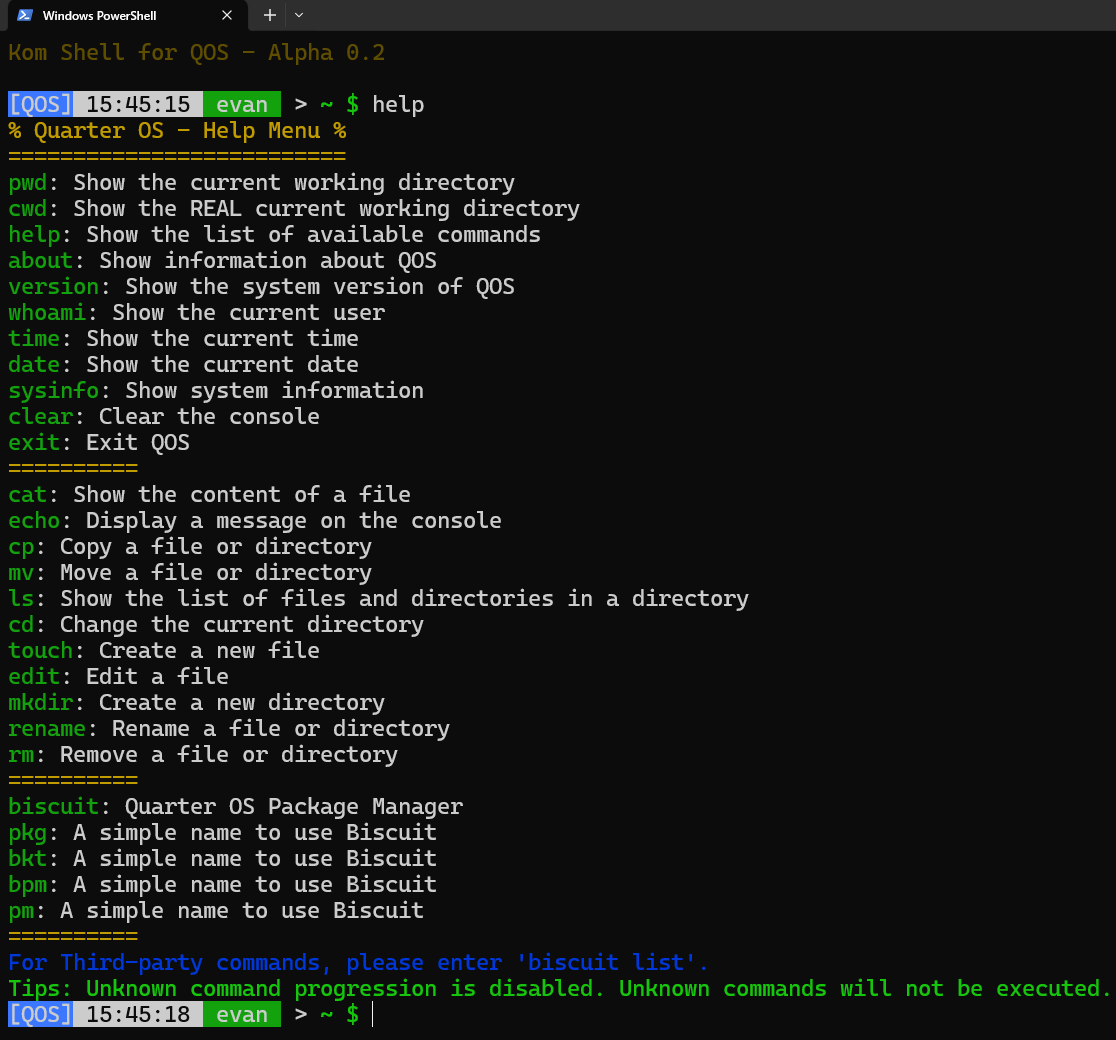This screenshot has height=1040, width=1116.
Task: Click the 'time: Show the current time' line
Action: pos(183,339)
